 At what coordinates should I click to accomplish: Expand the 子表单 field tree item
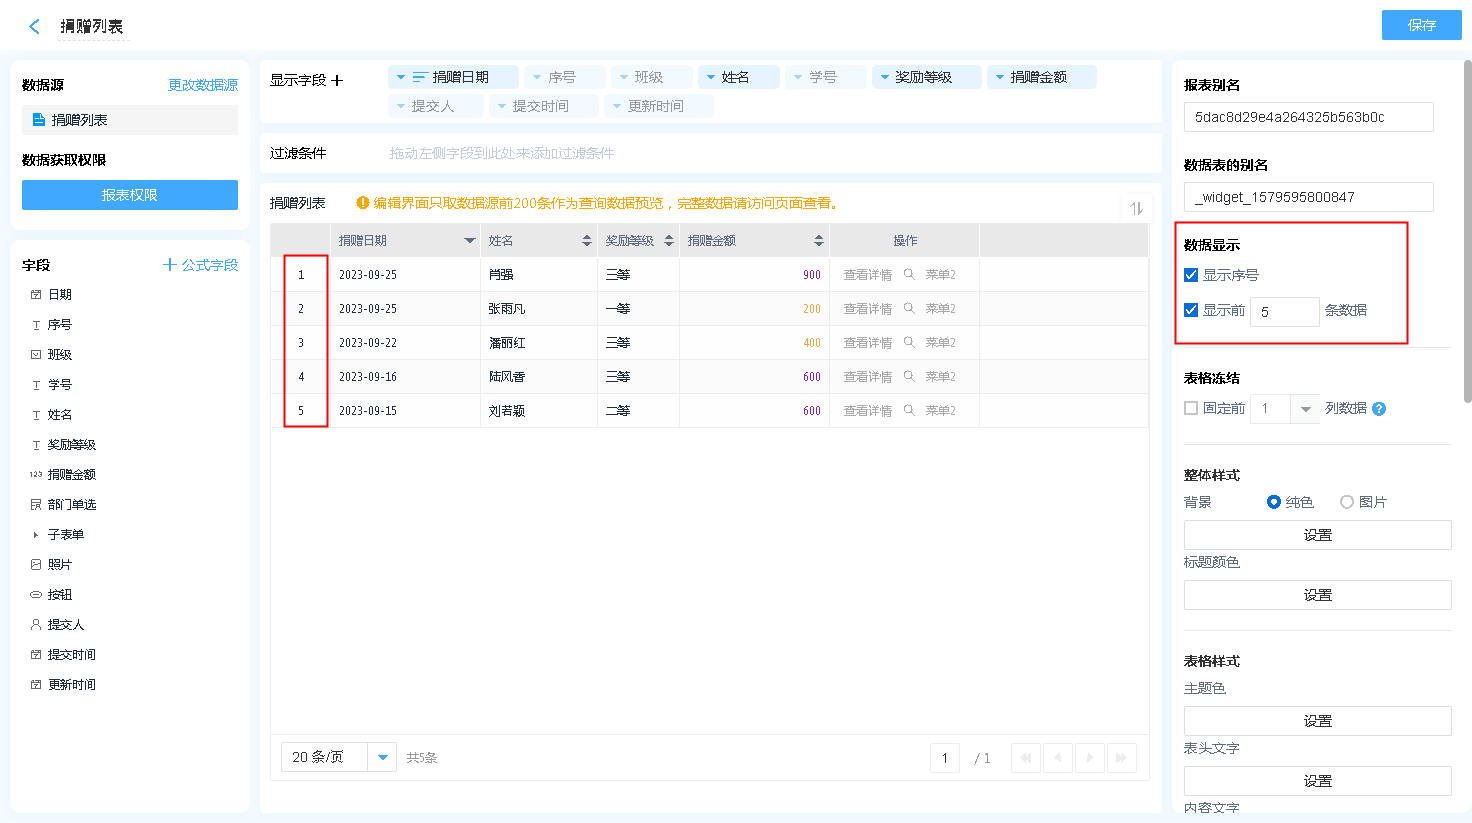(x=36, y=535)
